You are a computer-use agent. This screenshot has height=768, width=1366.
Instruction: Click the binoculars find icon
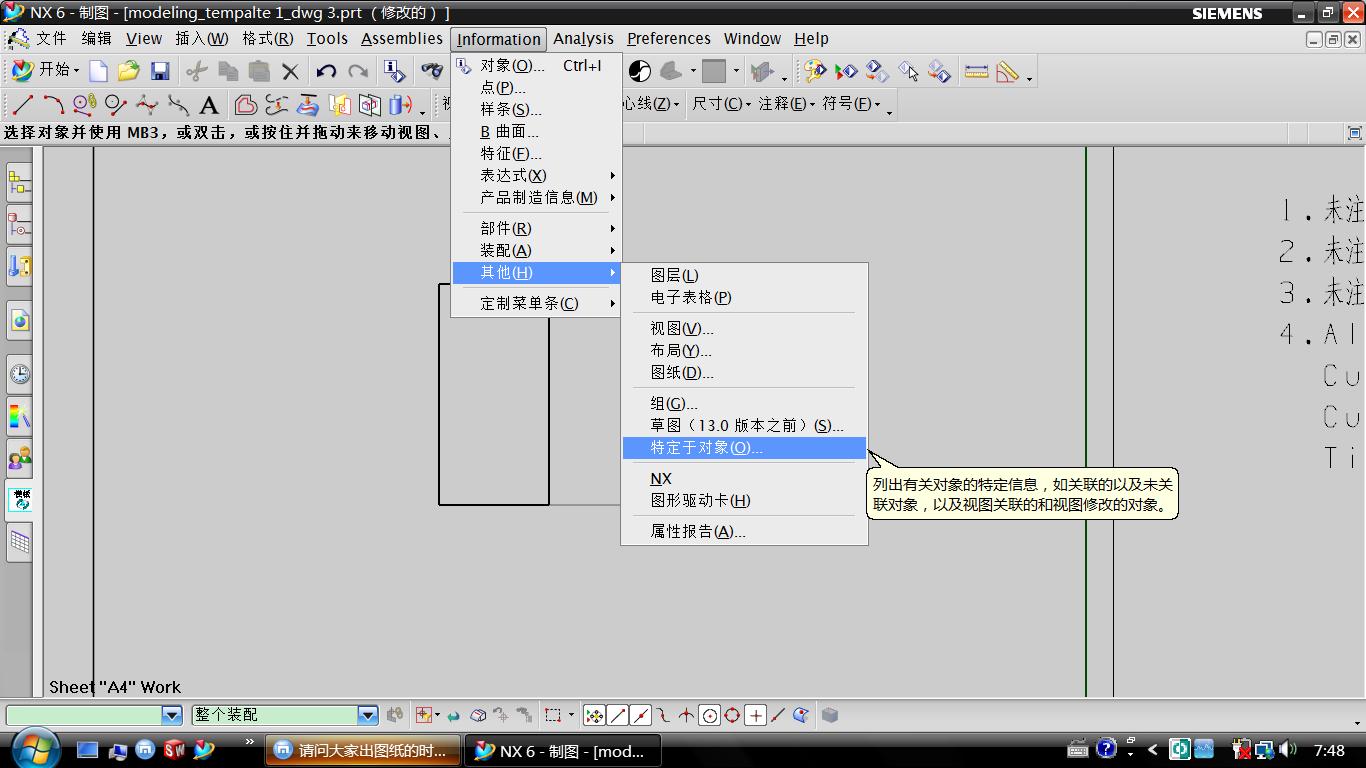(x=432, y=71)
